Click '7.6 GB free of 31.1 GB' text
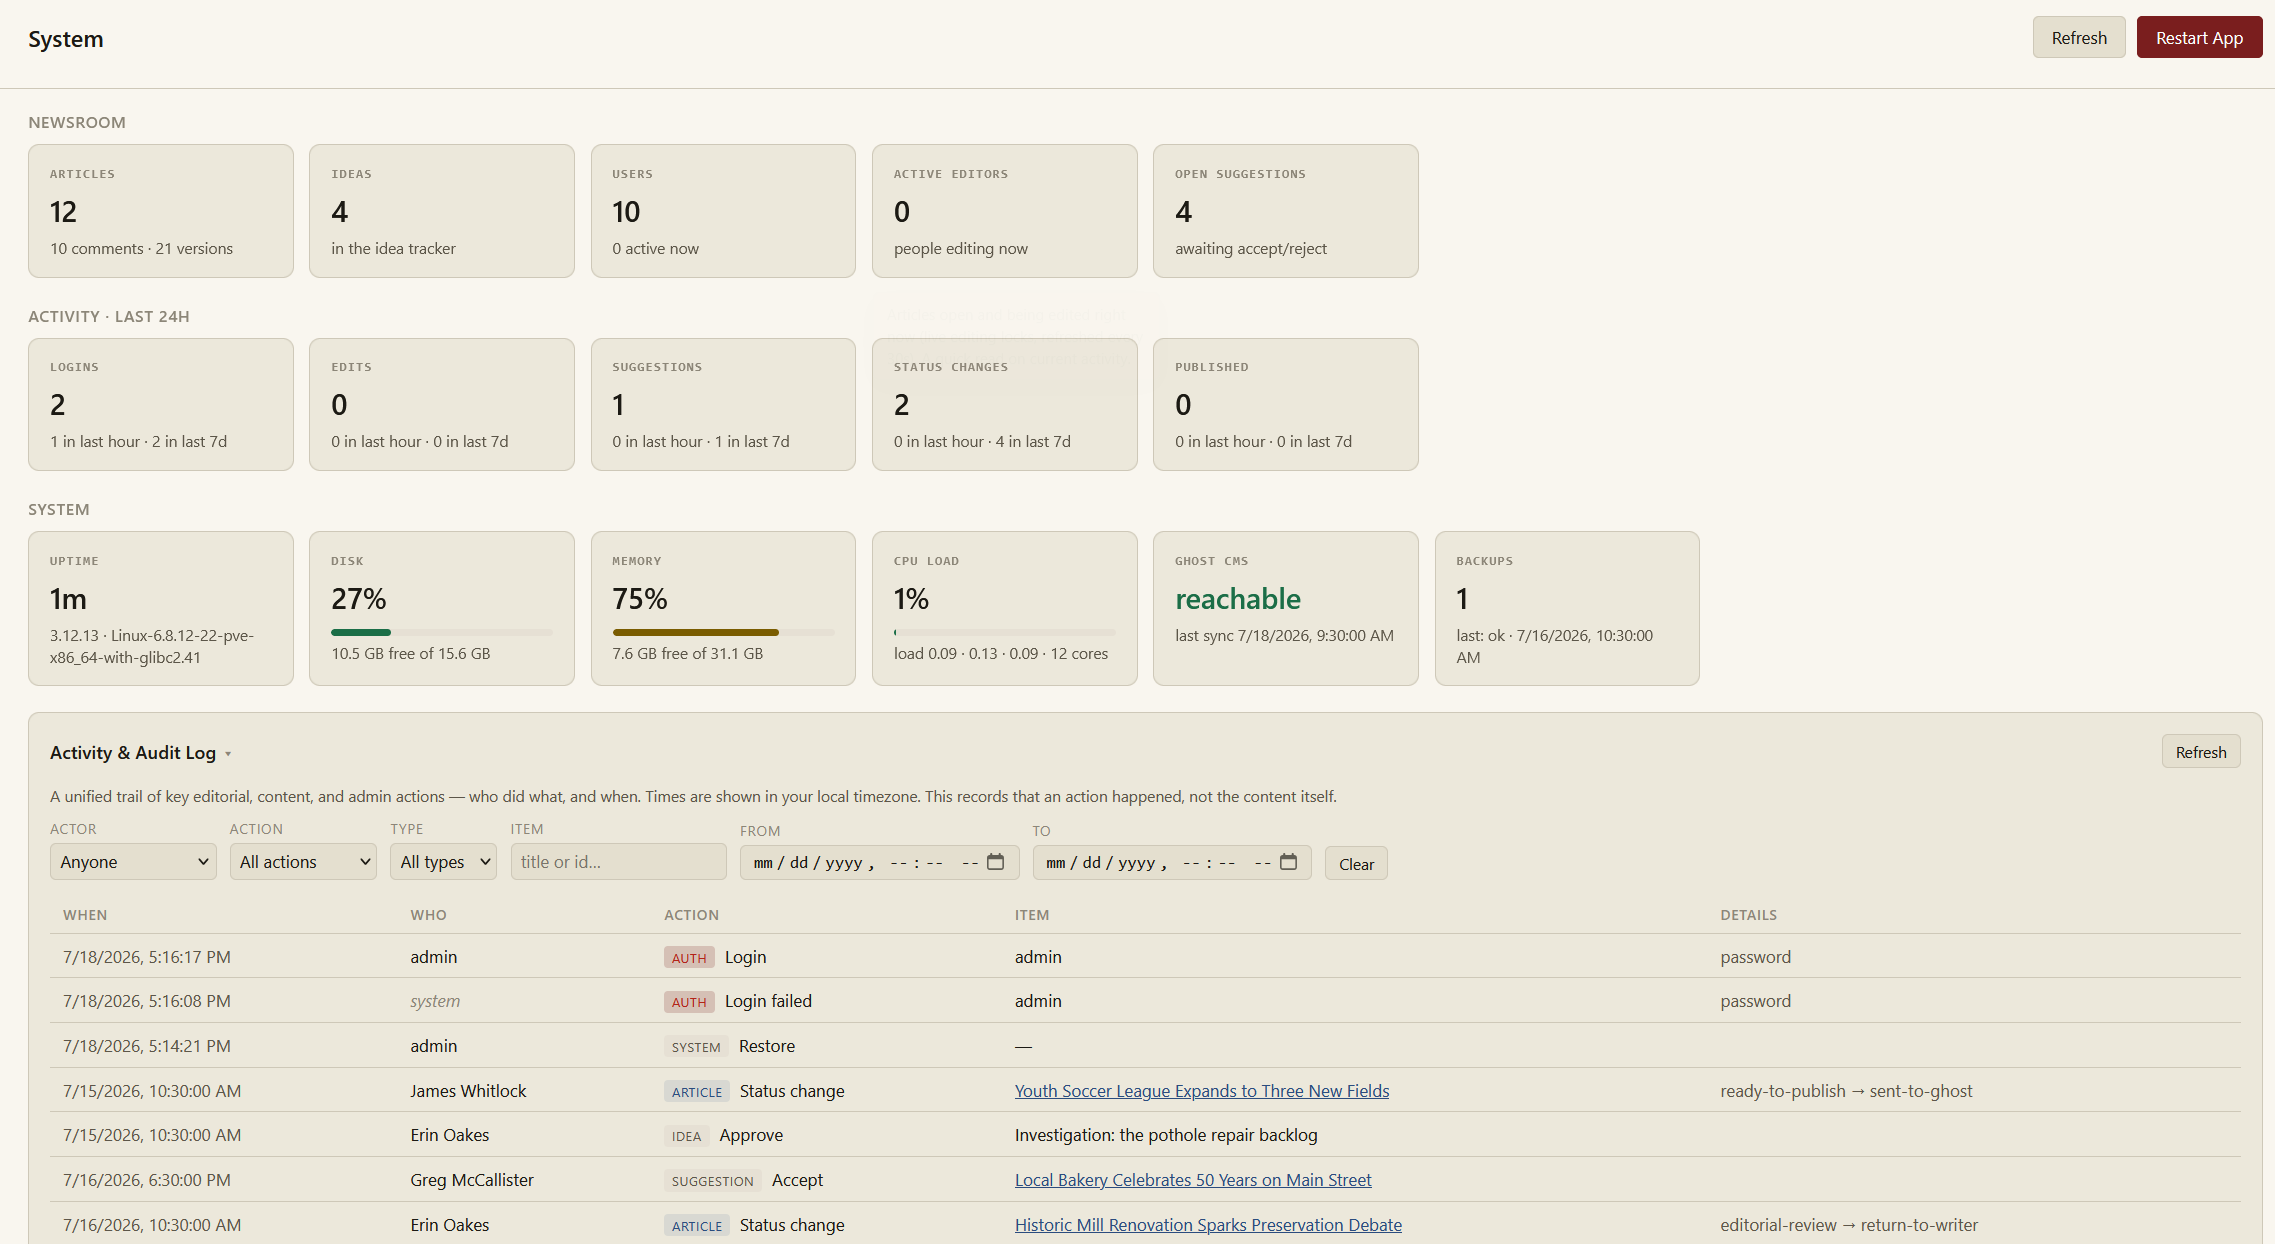The height and width of the screenshot is (1244, 2275). [688, 654]
